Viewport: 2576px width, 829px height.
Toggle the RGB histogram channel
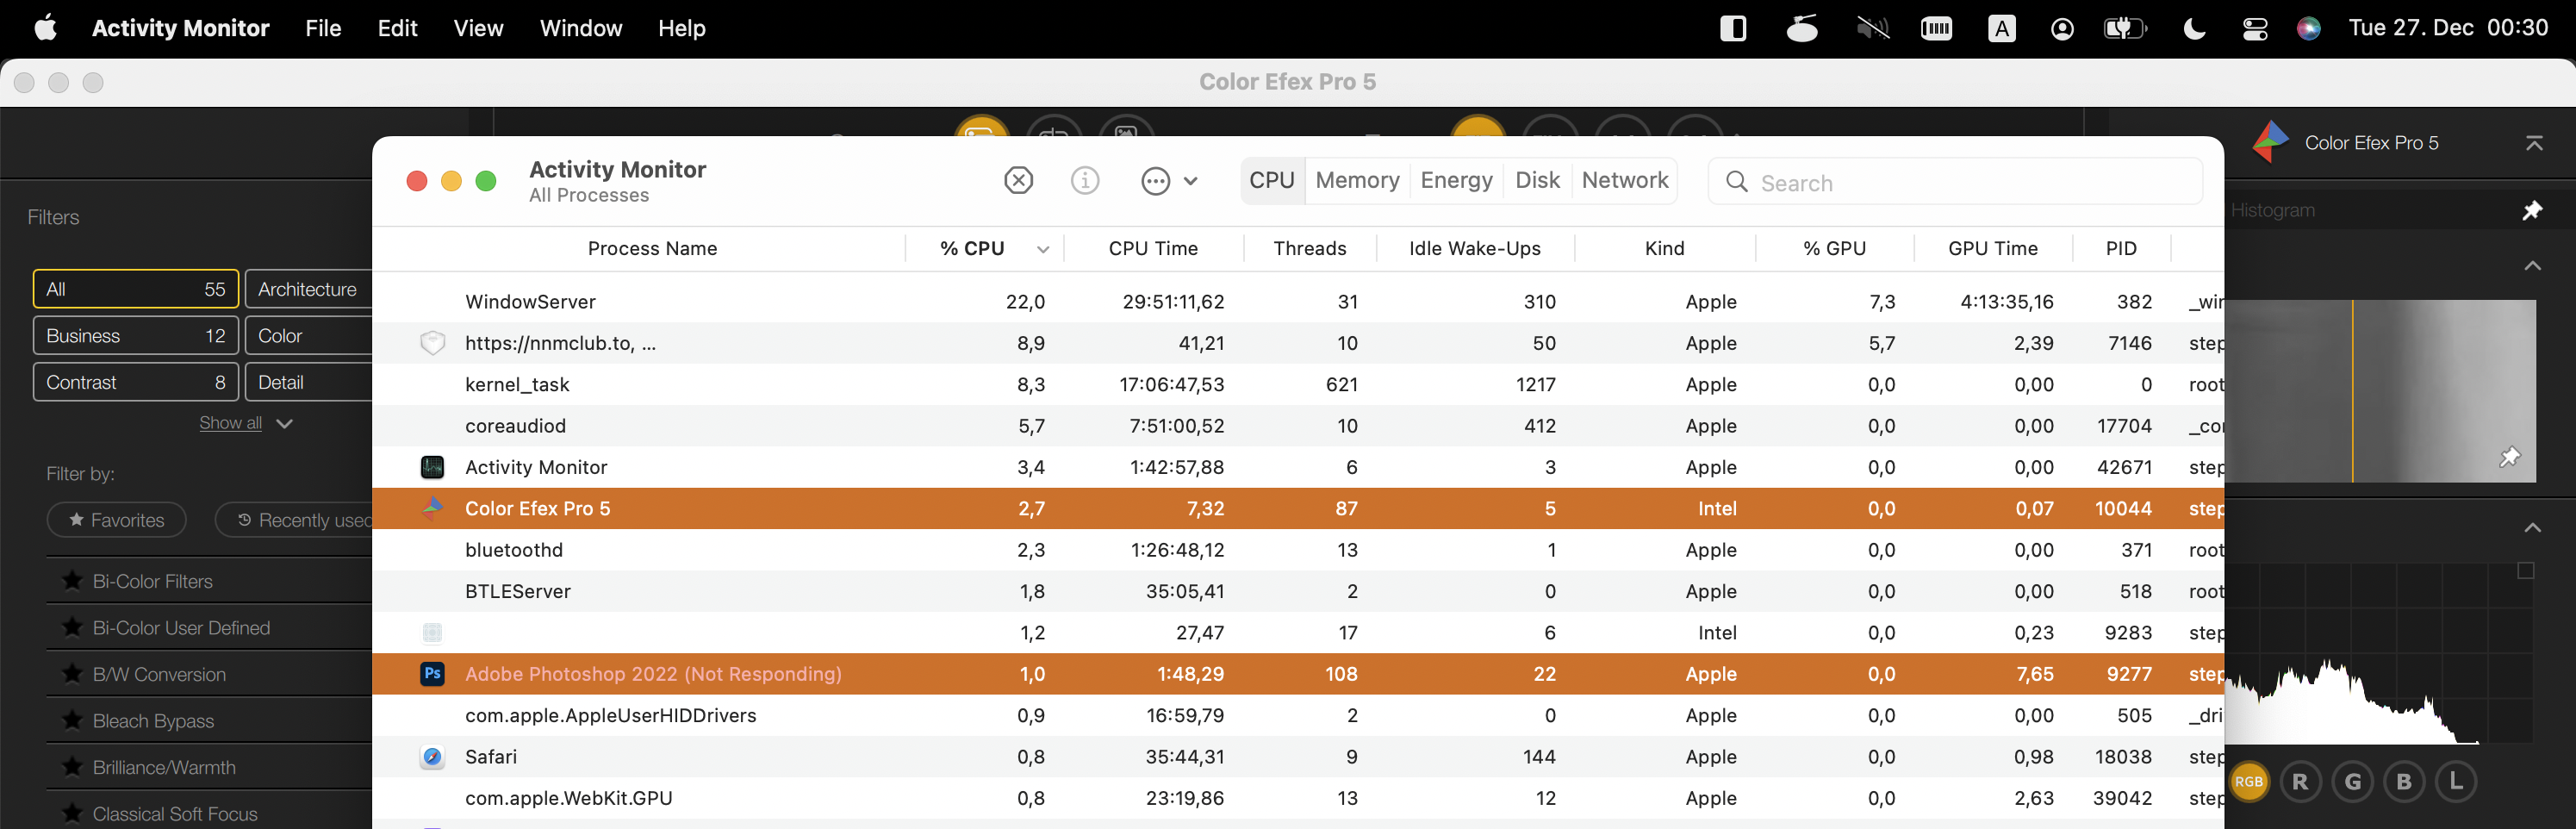(x=2249, y=781)
